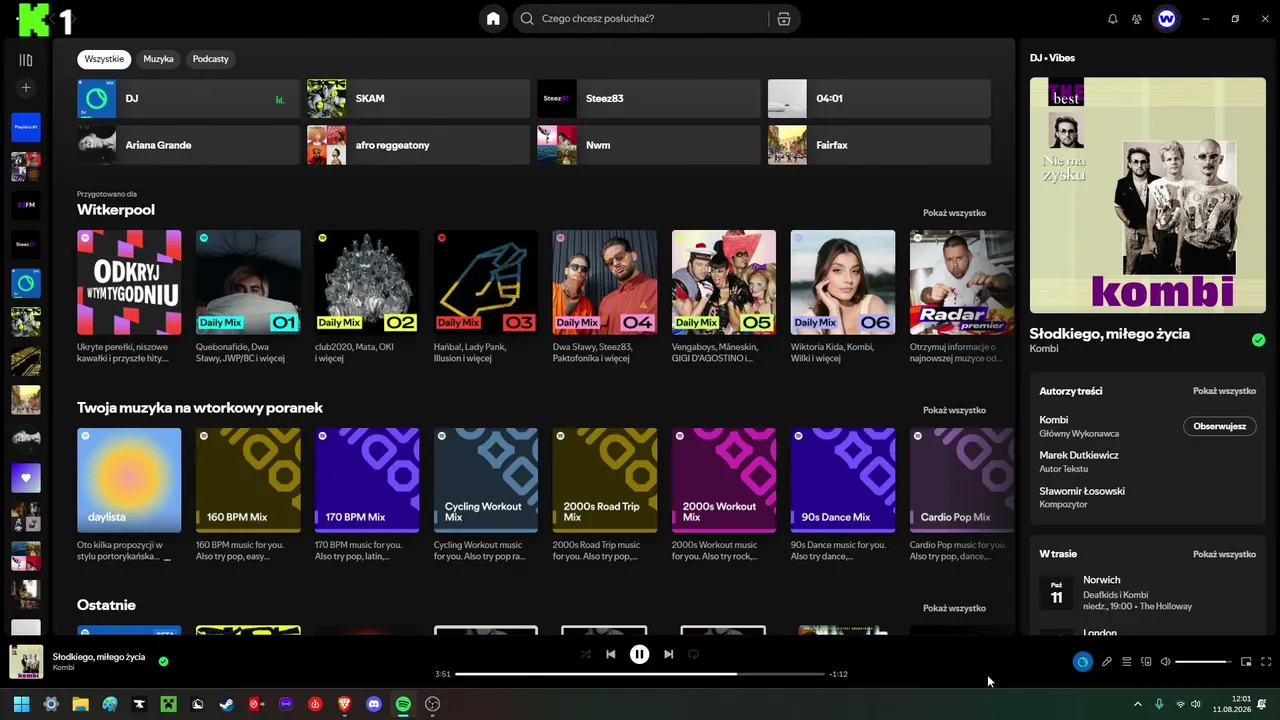
Task: Click the Spotify taskbar icon
Action: [403, 704]
